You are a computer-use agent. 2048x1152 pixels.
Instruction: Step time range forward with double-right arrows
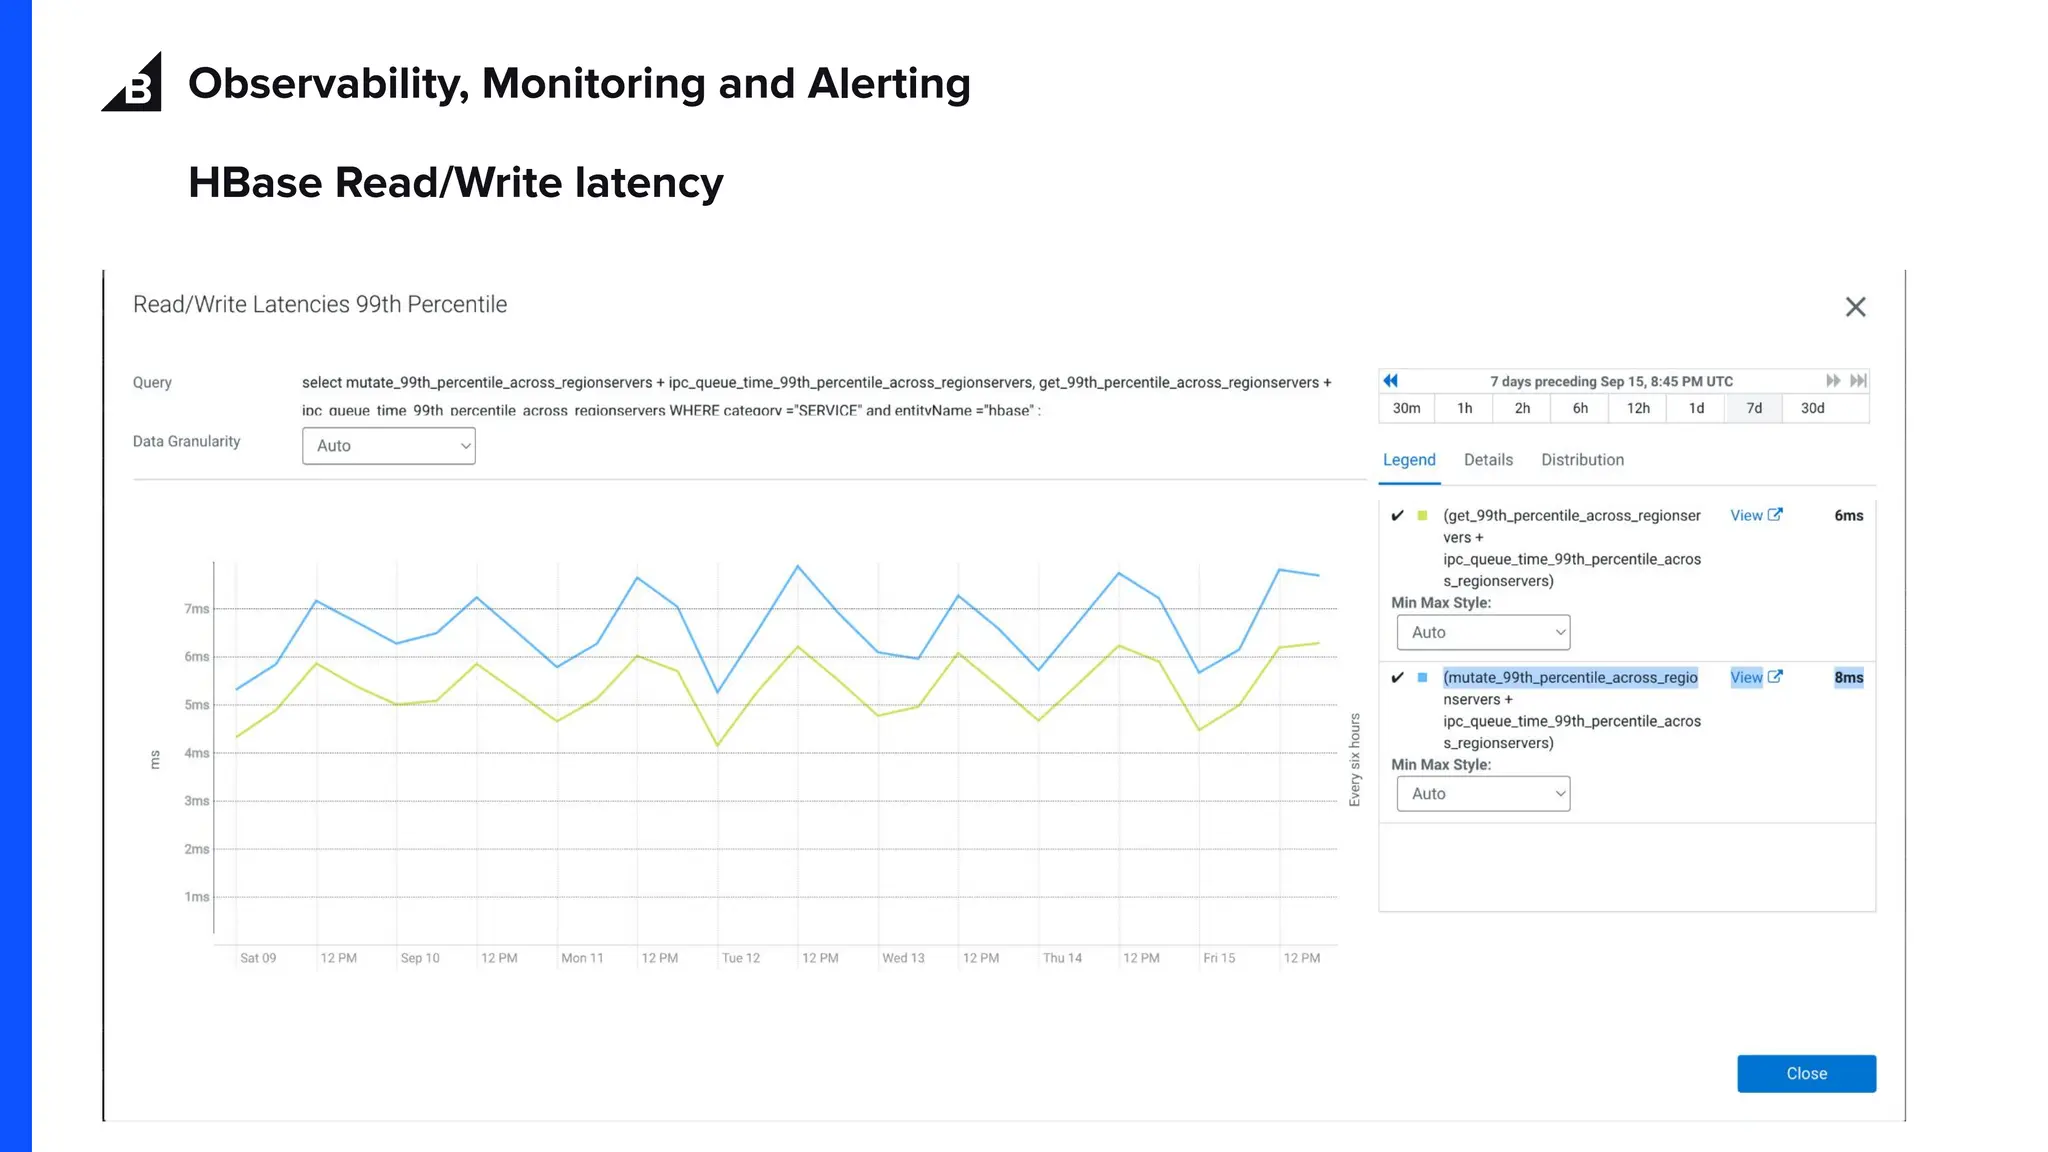(x=1833, y=381)
